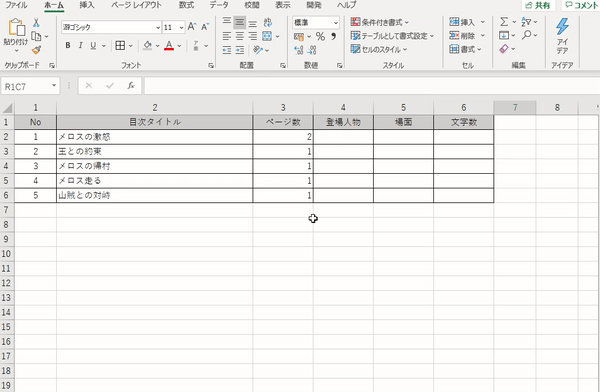The image size is (600, 392).
Task: Click the Select All corner triangle
Action: tap(7, 108)
